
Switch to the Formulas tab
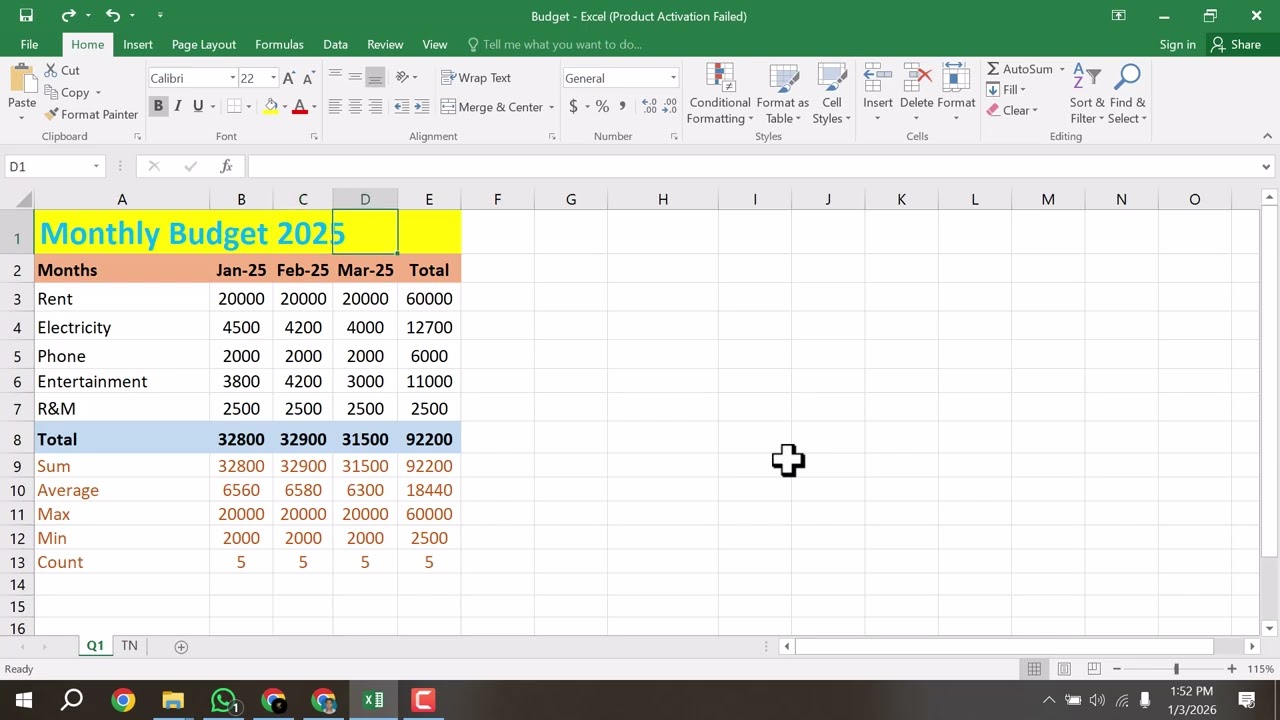point(279,44)
